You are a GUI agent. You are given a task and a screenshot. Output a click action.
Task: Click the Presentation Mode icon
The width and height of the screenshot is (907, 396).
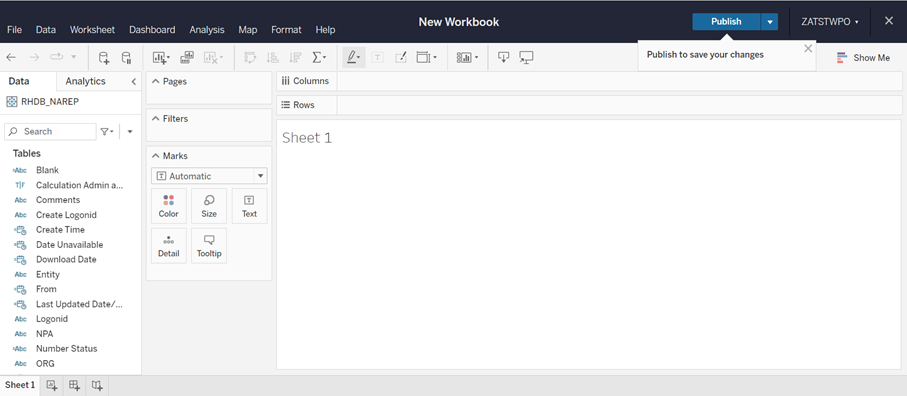(526, 57)
